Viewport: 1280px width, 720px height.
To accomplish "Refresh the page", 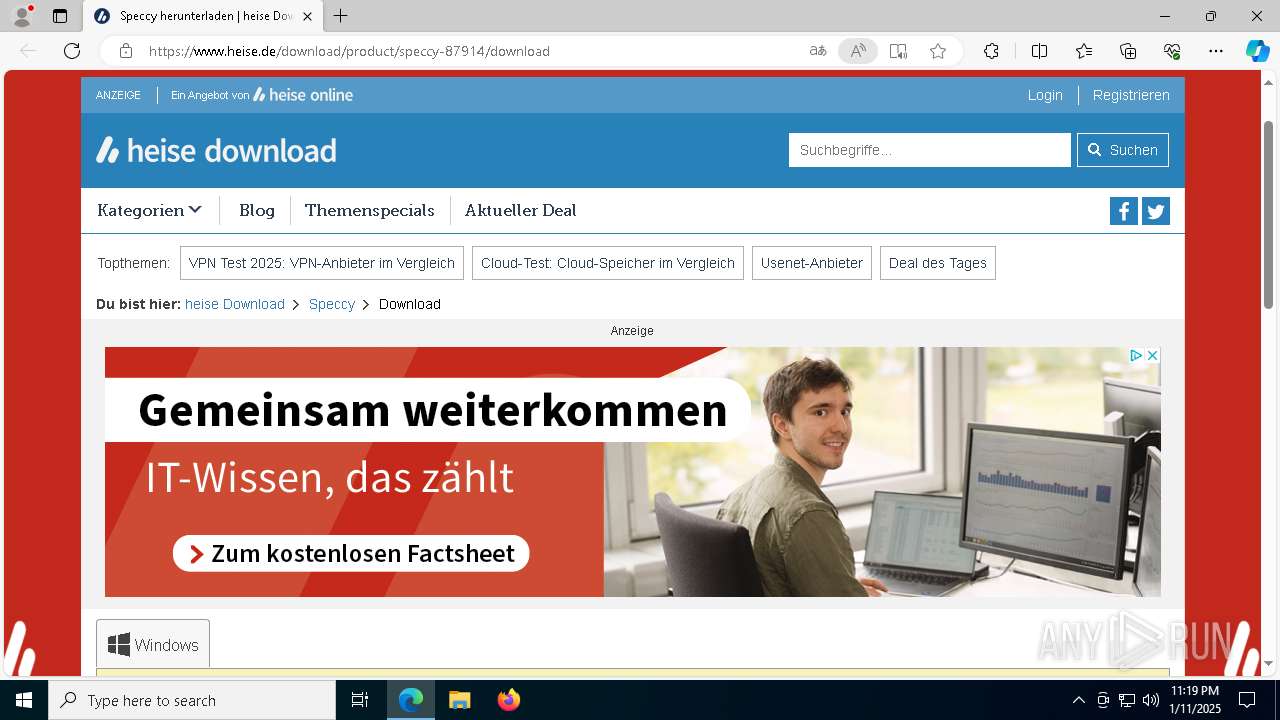I will pyautogui.click(x=72, y=51).
